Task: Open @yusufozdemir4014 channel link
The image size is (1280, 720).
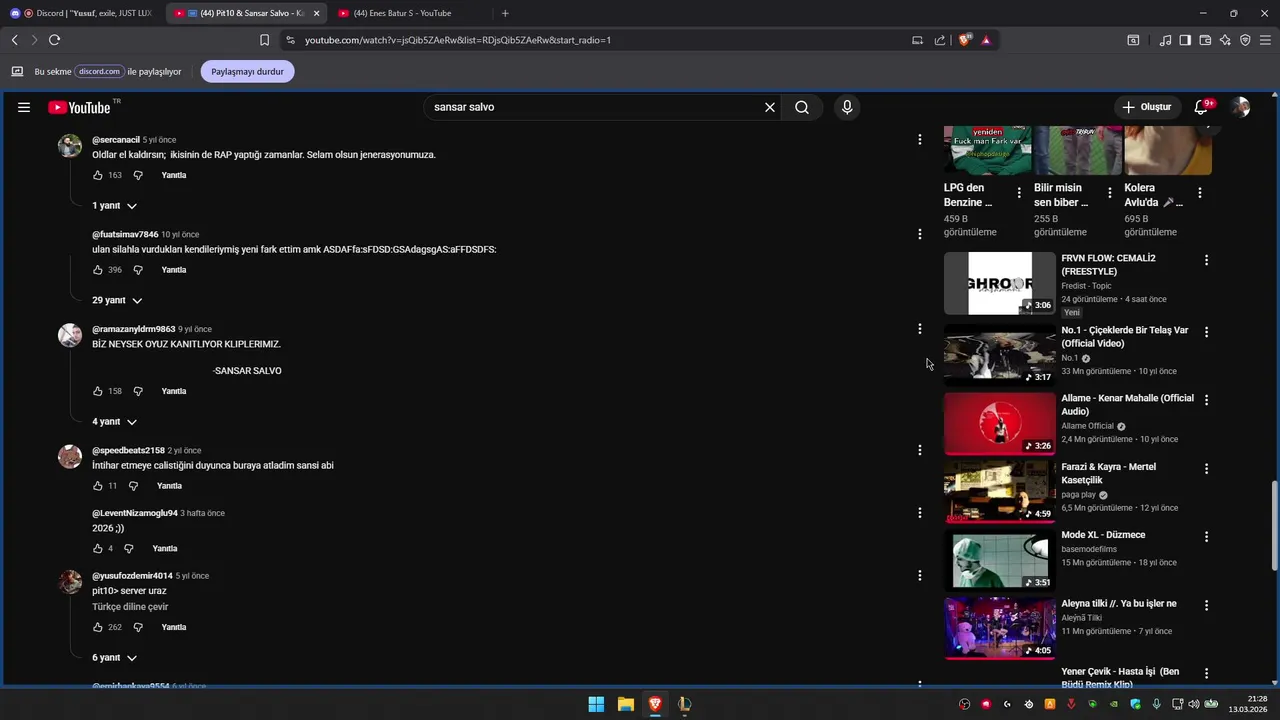Action: coord(132,576)
